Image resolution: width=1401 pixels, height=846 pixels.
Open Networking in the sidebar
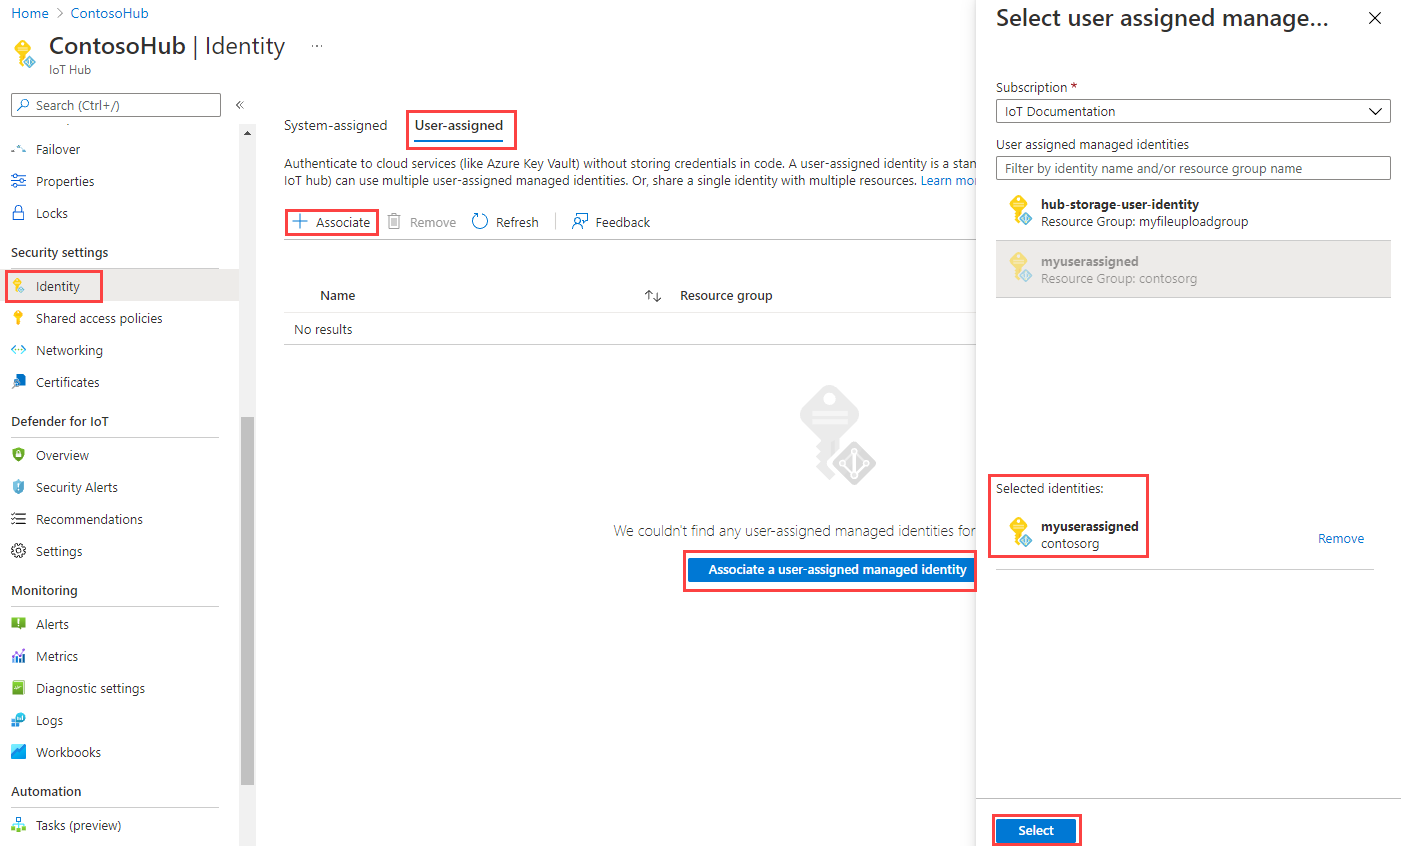pyautogui.click(x=69, y=350)
